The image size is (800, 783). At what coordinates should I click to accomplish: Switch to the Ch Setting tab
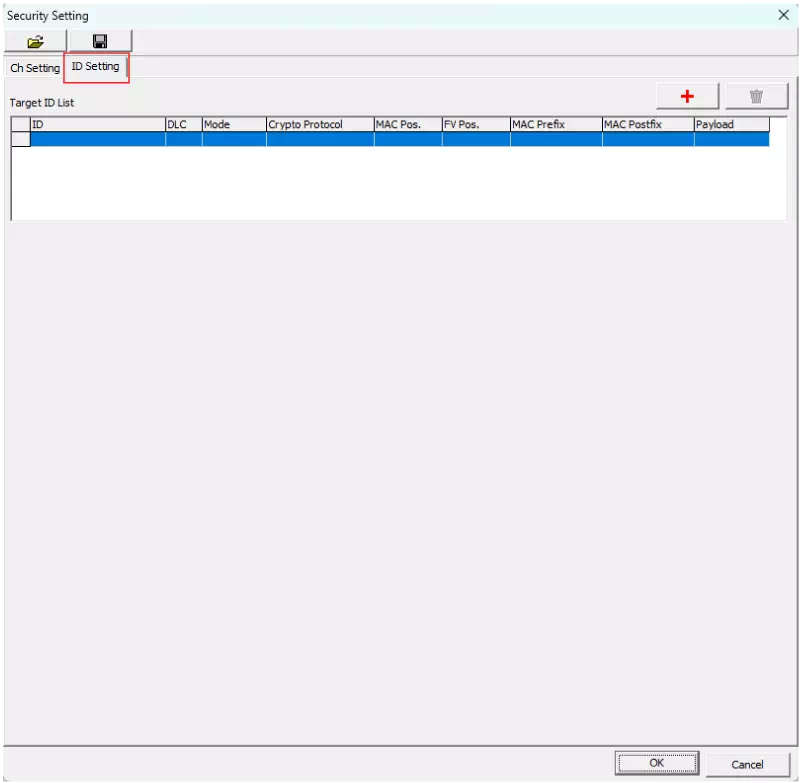click(33, 68)
